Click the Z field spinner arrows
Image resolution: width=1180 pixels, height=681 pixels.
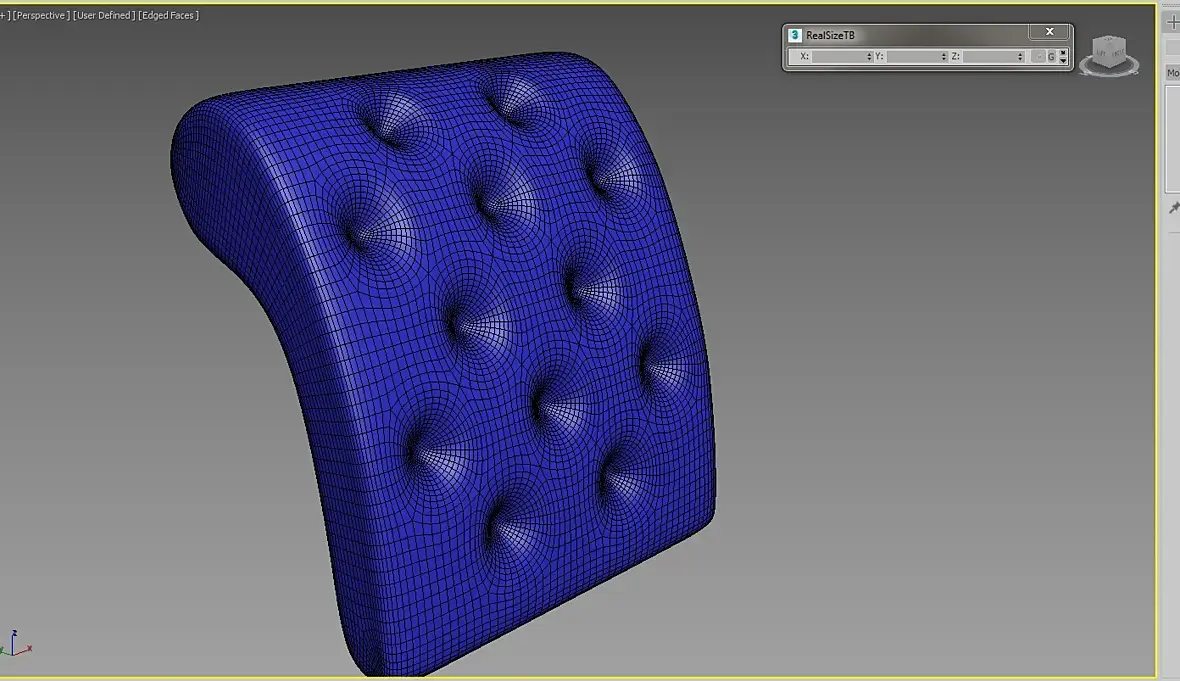tap(1020, 56)
